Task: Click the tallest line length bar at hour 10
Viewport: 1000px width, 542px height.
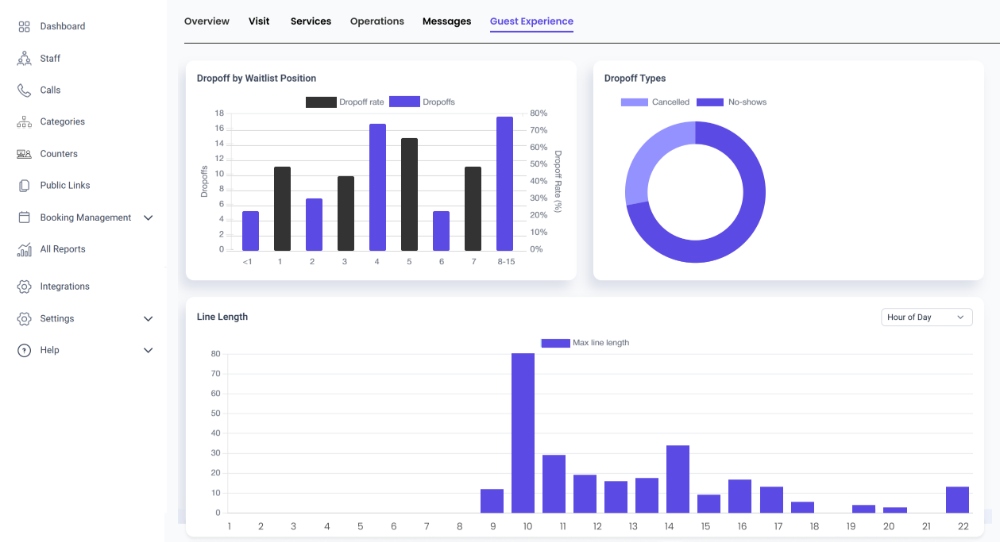Action: [x=523, y=433]
